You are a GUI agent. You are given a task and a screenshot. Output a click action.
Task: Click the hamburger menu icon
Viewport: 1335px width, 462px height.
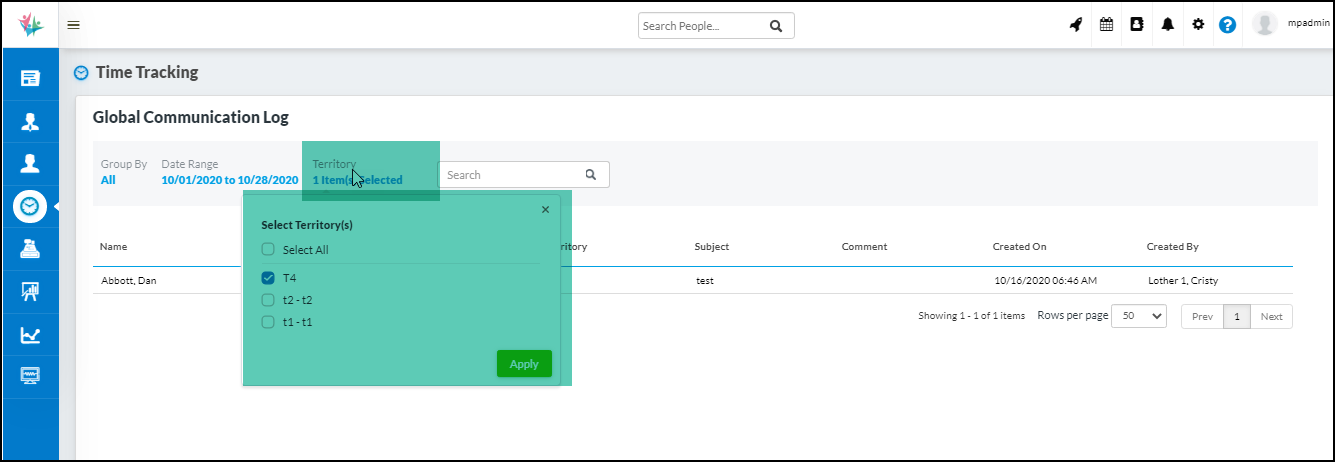[x=73, y=25]
